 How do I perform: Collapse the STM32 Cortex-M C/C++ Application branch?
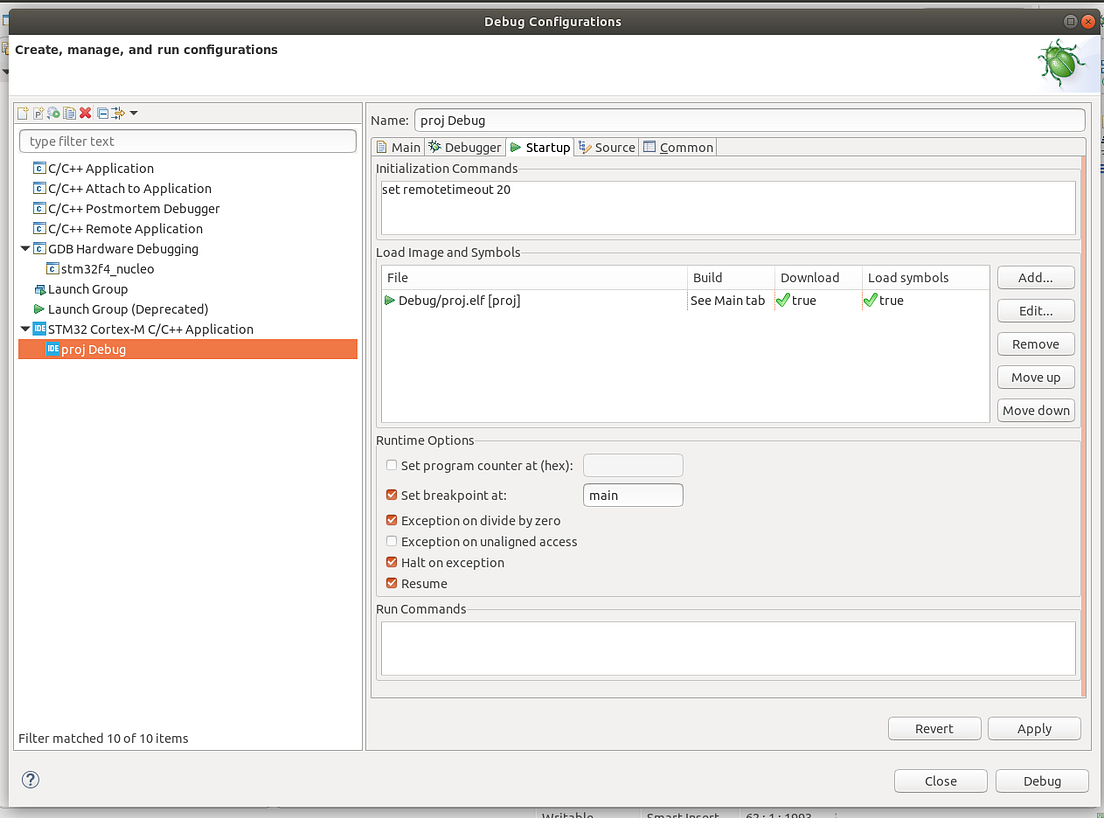click(x=25, y=328)
